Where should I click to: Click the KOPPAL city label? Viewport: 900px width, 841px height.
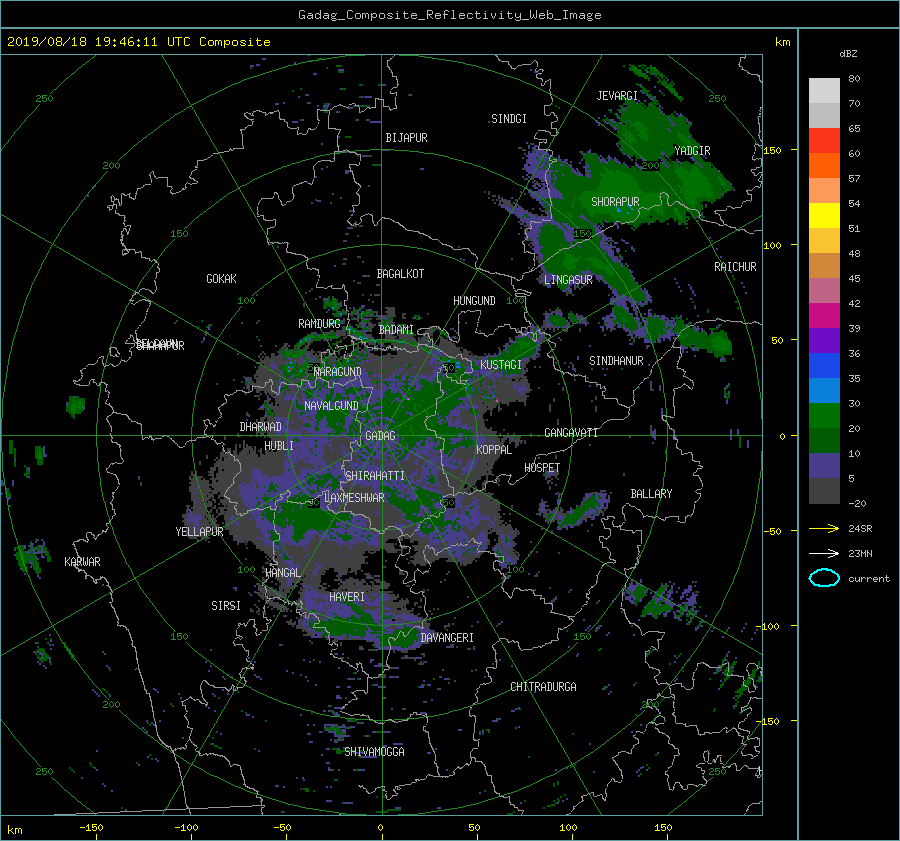[494, 450]
